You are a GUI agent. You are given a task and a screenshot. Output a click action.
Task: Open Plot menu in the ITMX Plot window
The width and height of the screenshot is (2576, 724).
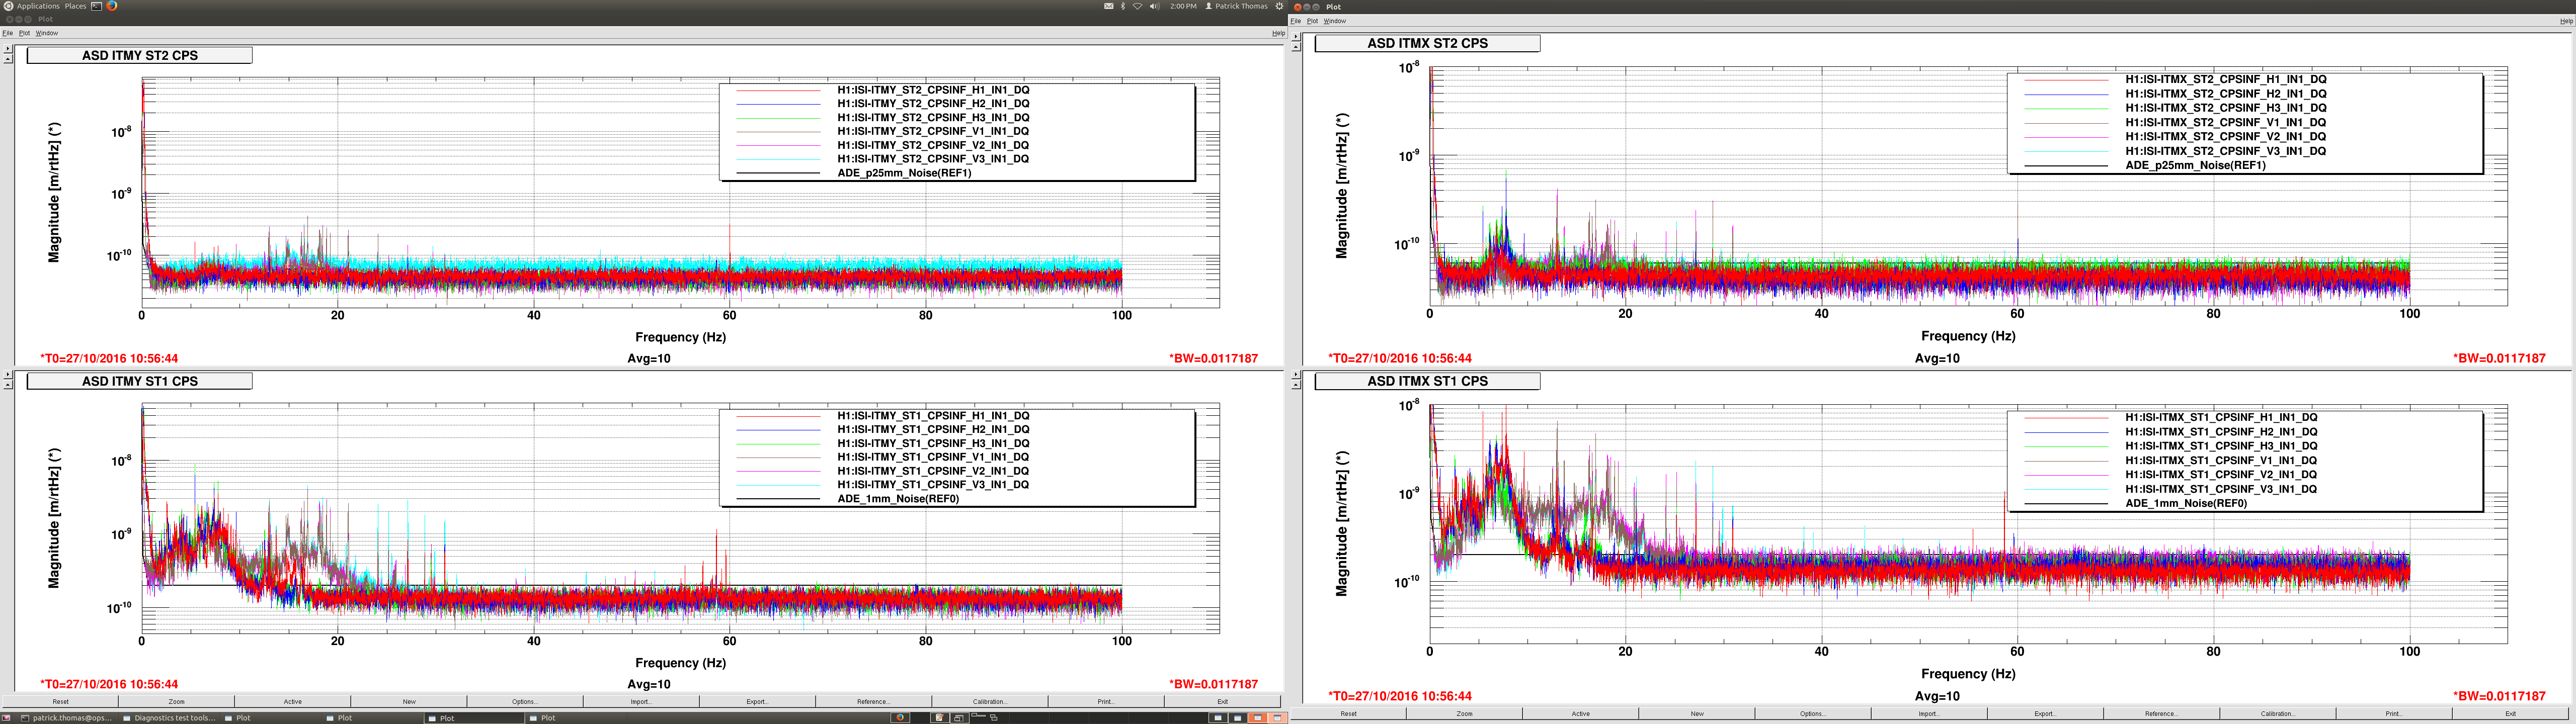(x=1313, y=21)
